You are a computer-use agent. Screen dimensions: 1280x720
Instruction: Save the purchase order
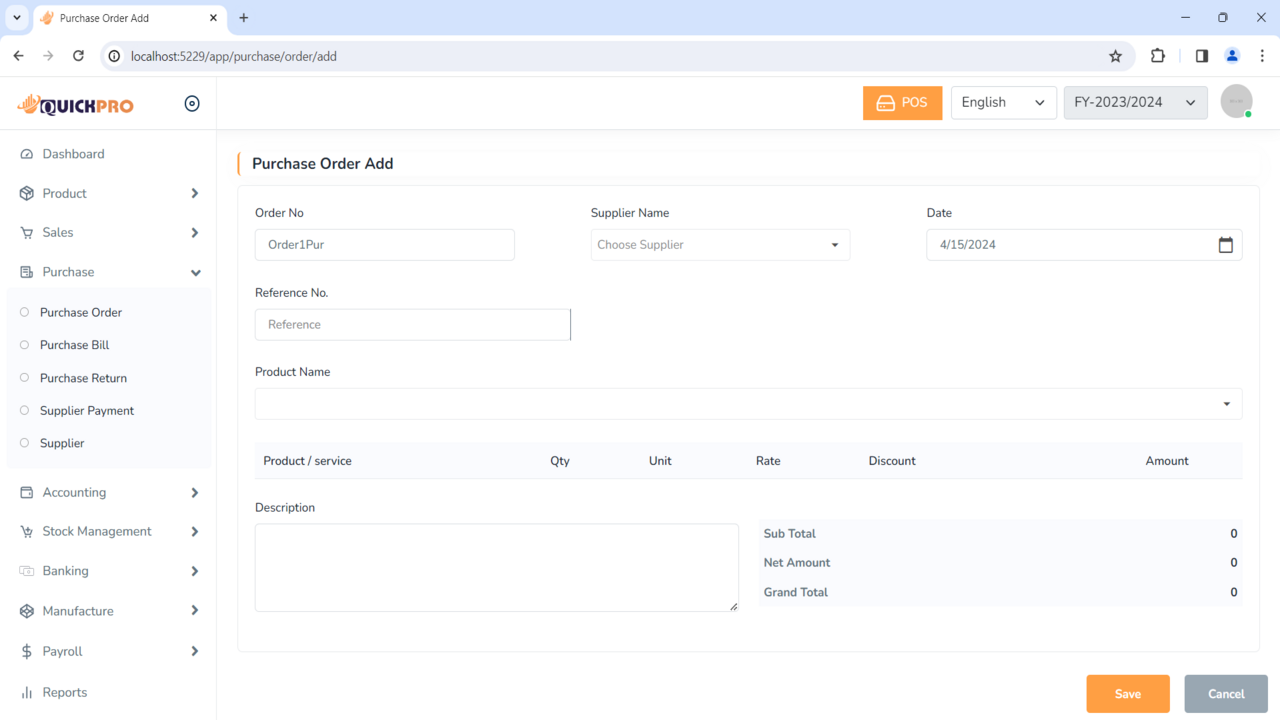point(1127,693)
